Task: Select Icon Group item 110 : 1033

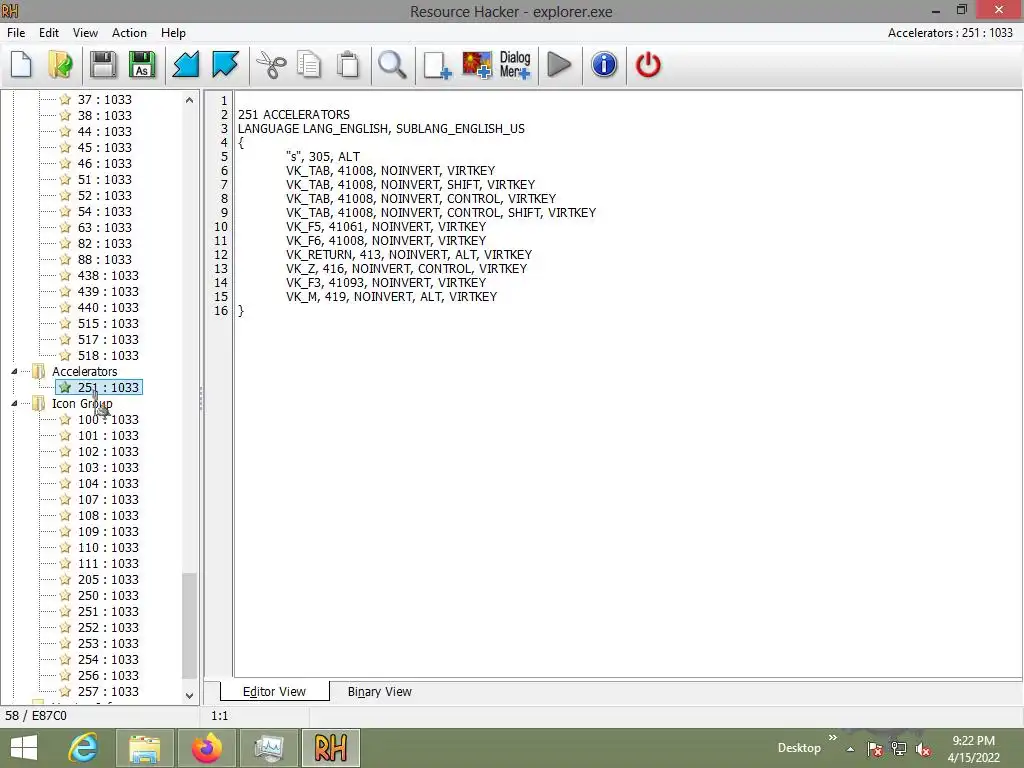Action: (108, 548)
